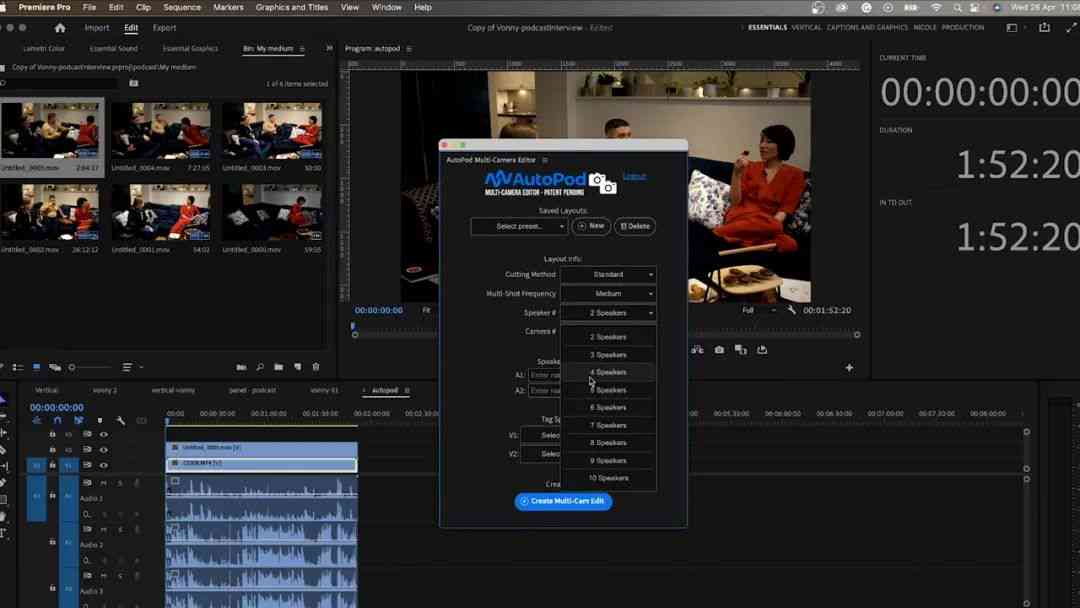This screenshot has height=608, width=1080.
Task: Open the Import page
Action: [x=96, y=28]
